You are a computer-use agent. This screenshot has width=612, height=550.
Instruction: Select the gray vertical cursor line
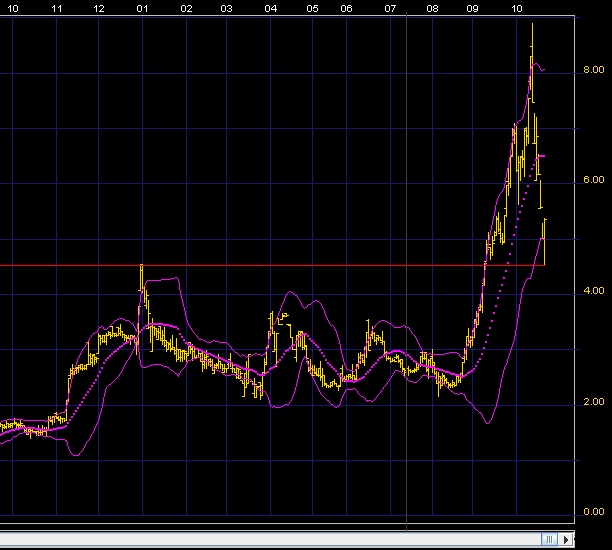click(x=407, y=271)
